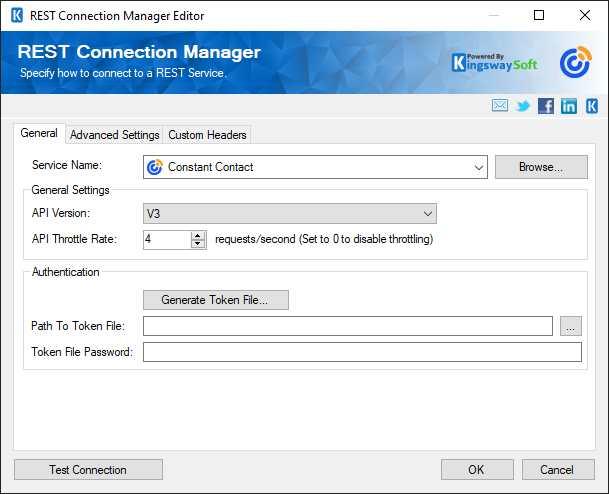
Task: Click the KingswaySoft K icon in social row
Action: click(x=592, y=106)
